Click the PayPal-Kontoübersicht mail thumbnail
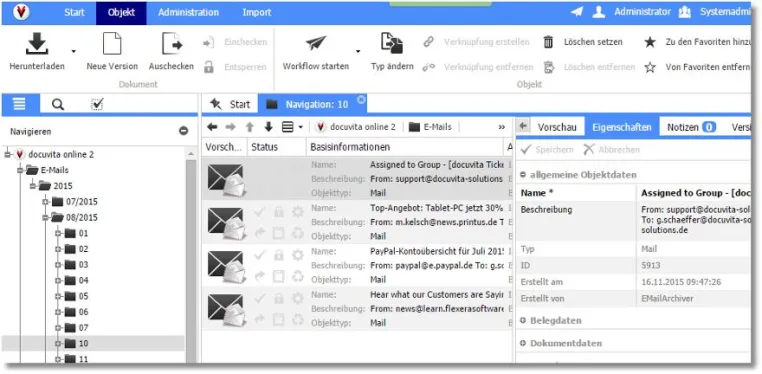This screenshot has width=762, height=374. (227, 267)
